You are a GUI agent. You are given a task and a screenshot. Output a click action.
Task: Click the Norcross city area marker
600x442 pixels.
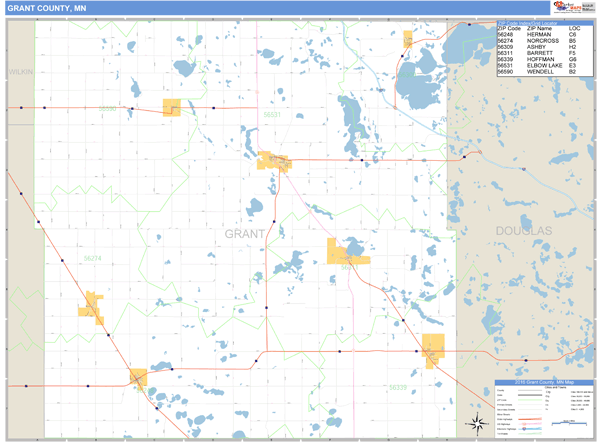tap(136, 377)
